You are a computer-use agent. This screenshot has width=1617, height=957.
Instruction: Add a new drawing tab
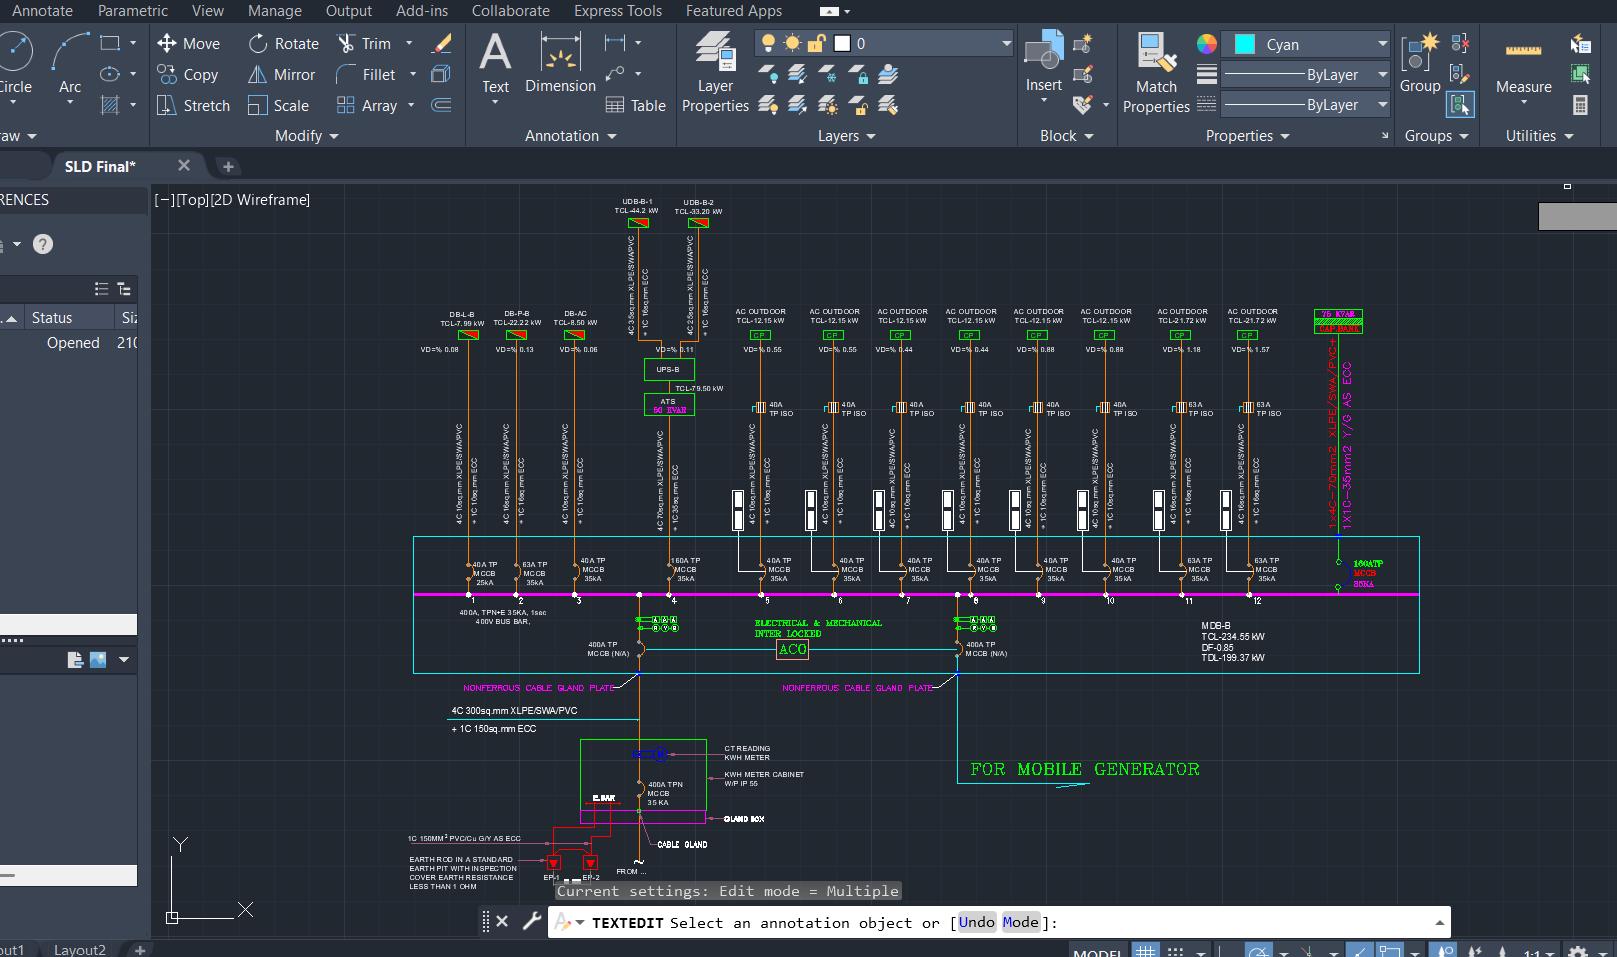point(227,166)
